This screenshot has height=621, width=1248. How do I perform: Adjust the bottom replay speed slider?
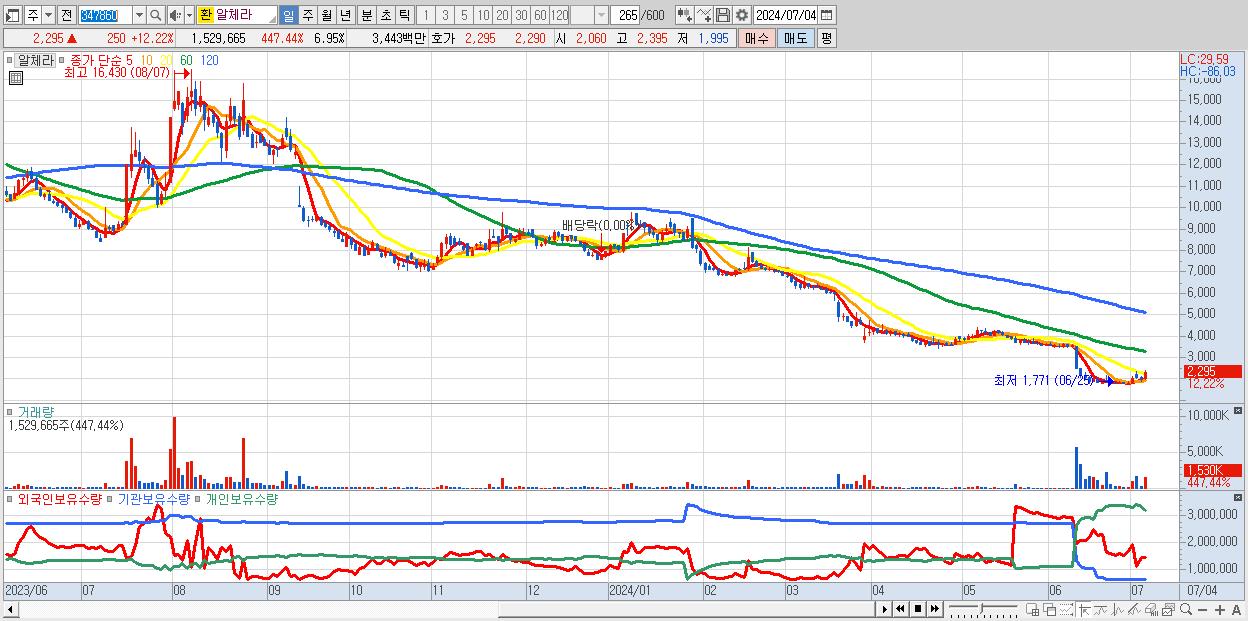(982, 609)
